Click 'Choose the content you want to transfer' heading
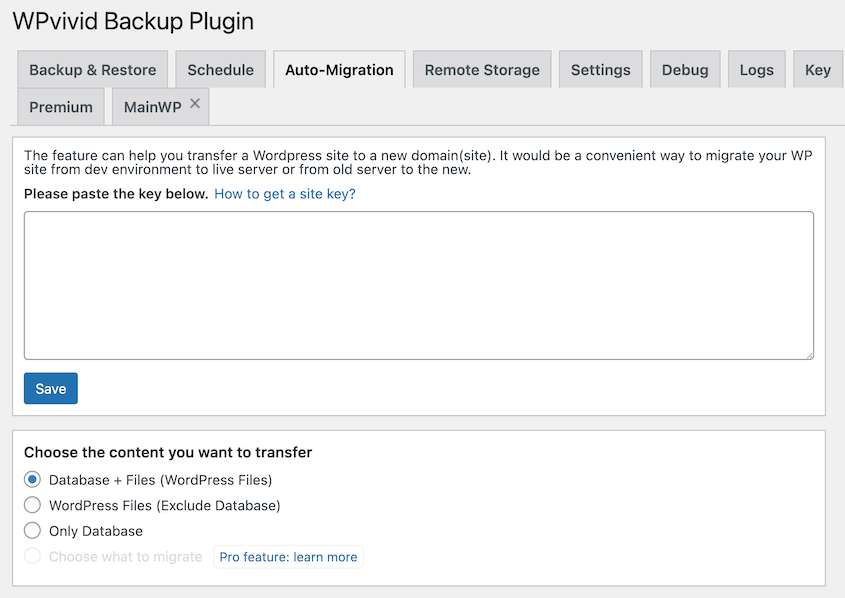Screen dimensions: 845x598 click(x=168, y=452)
